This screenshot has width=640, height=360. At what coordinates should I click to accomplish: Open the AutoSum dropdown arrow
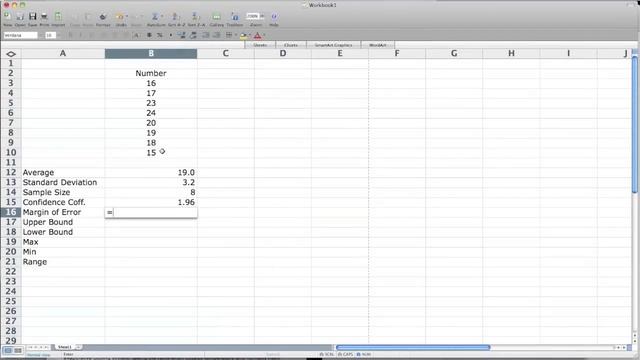tap(162, 16)
